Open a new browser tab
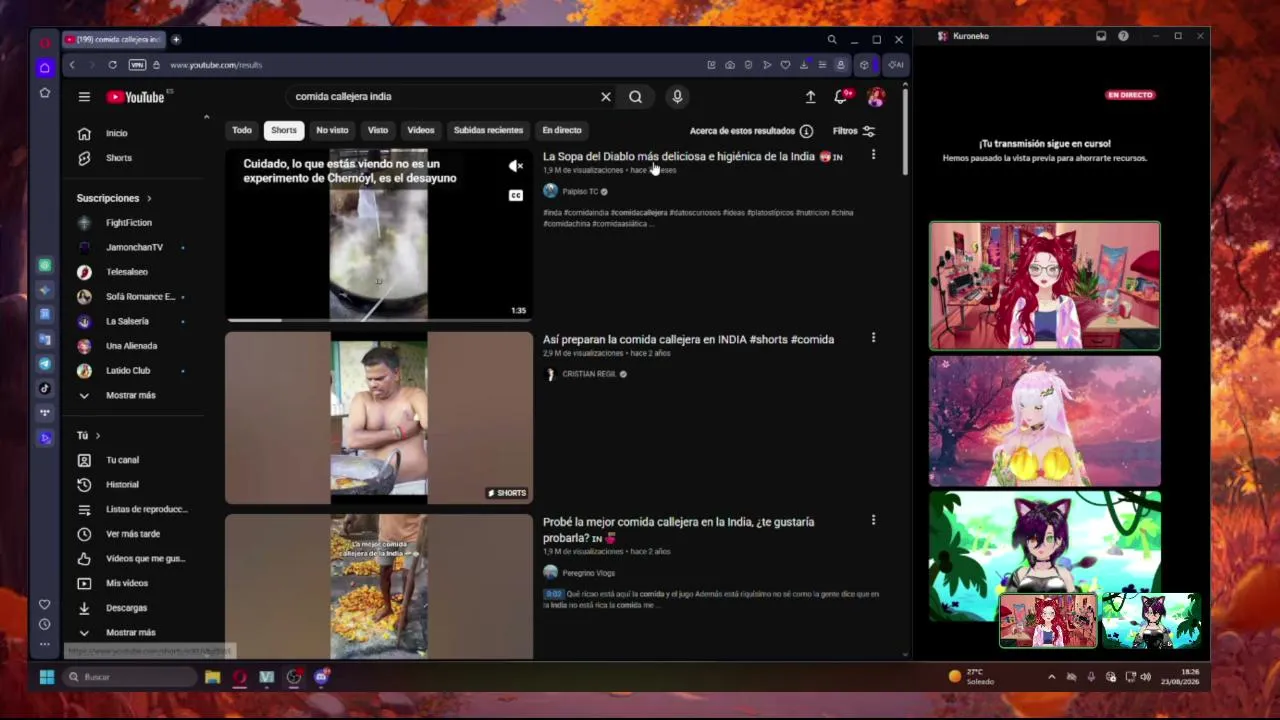1280x720 pixels. coord(176,40)
